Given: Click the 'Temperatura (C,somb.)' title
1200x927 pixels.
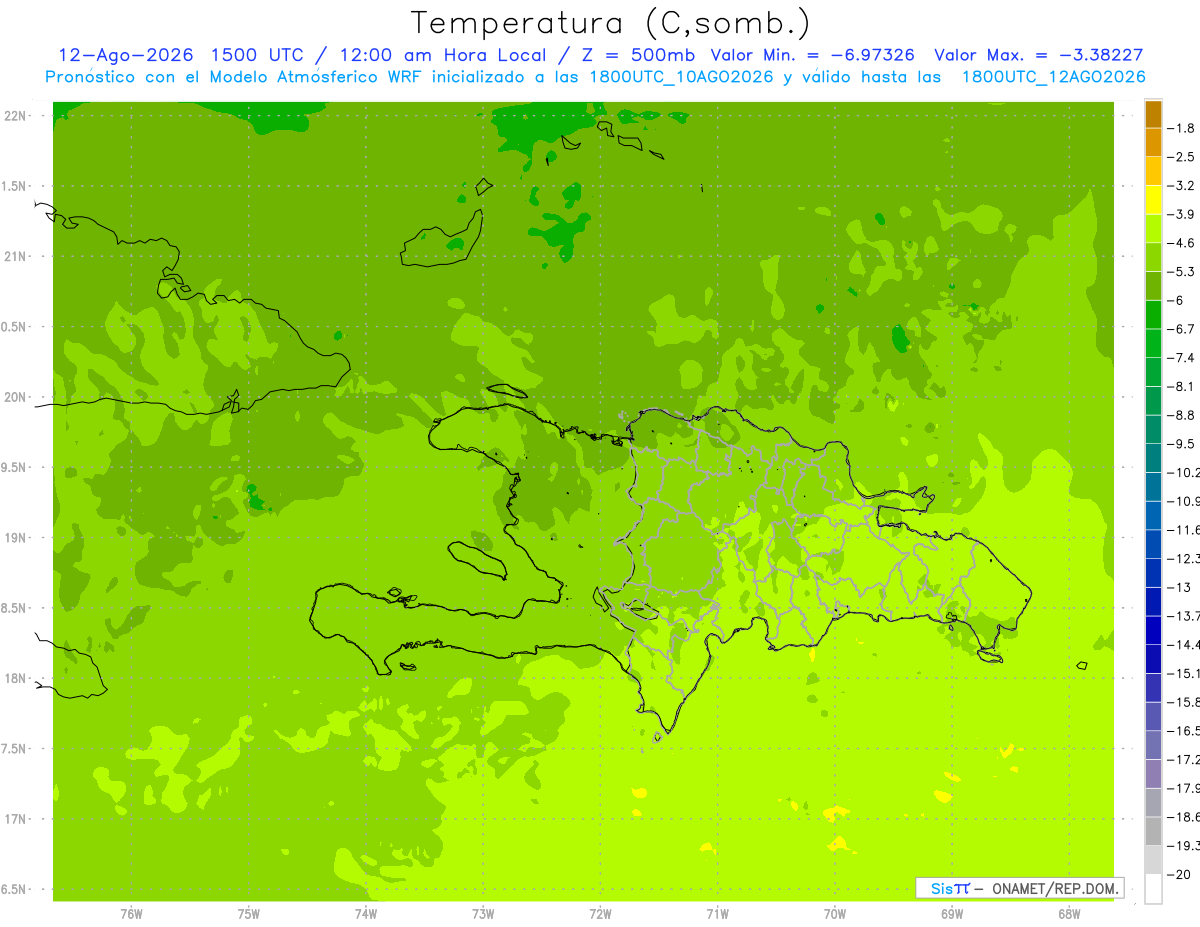Looking at the screenshot, I should coord(611,24).
